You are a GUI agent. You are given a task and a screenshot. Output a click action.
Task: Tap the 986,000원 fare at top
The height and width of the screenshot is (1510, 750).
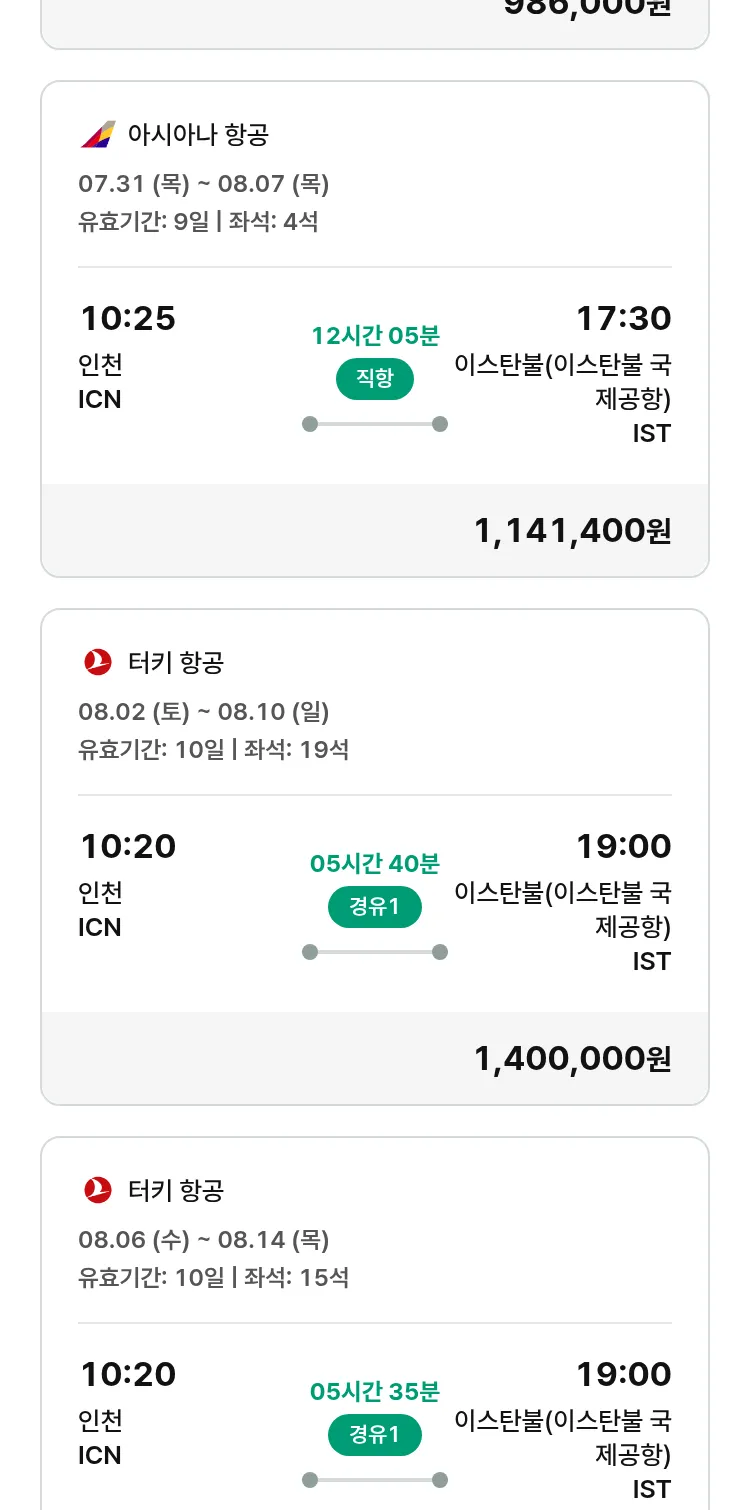[586, 8]
